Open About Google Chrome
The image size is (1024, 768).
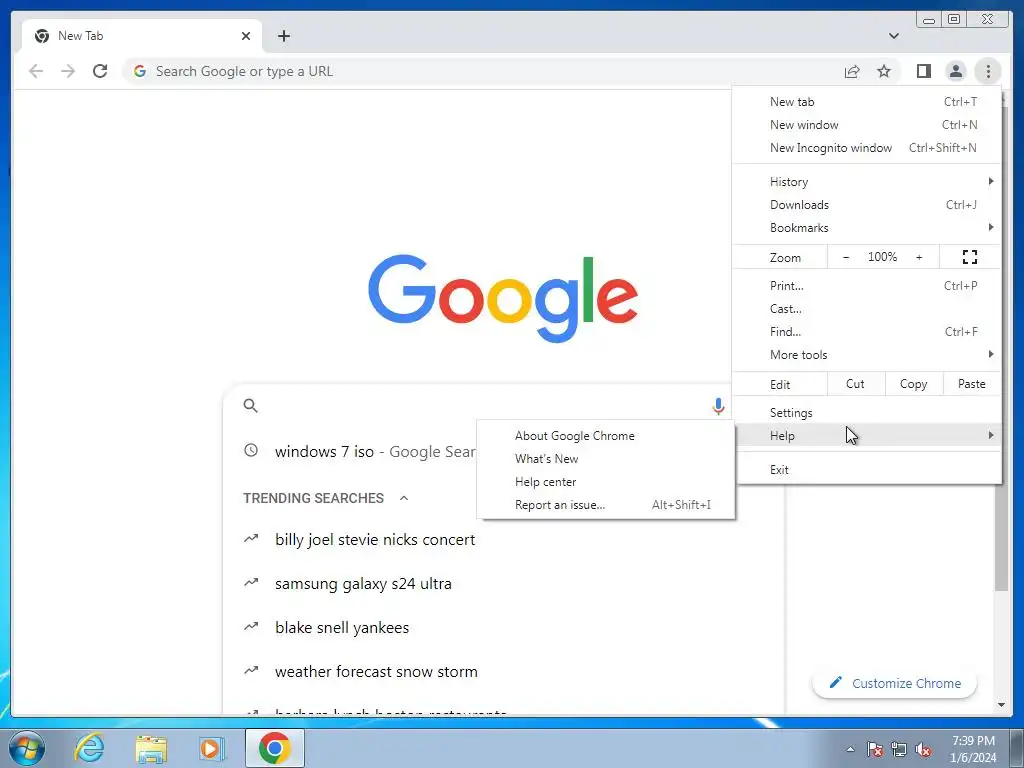pos(606,436)
